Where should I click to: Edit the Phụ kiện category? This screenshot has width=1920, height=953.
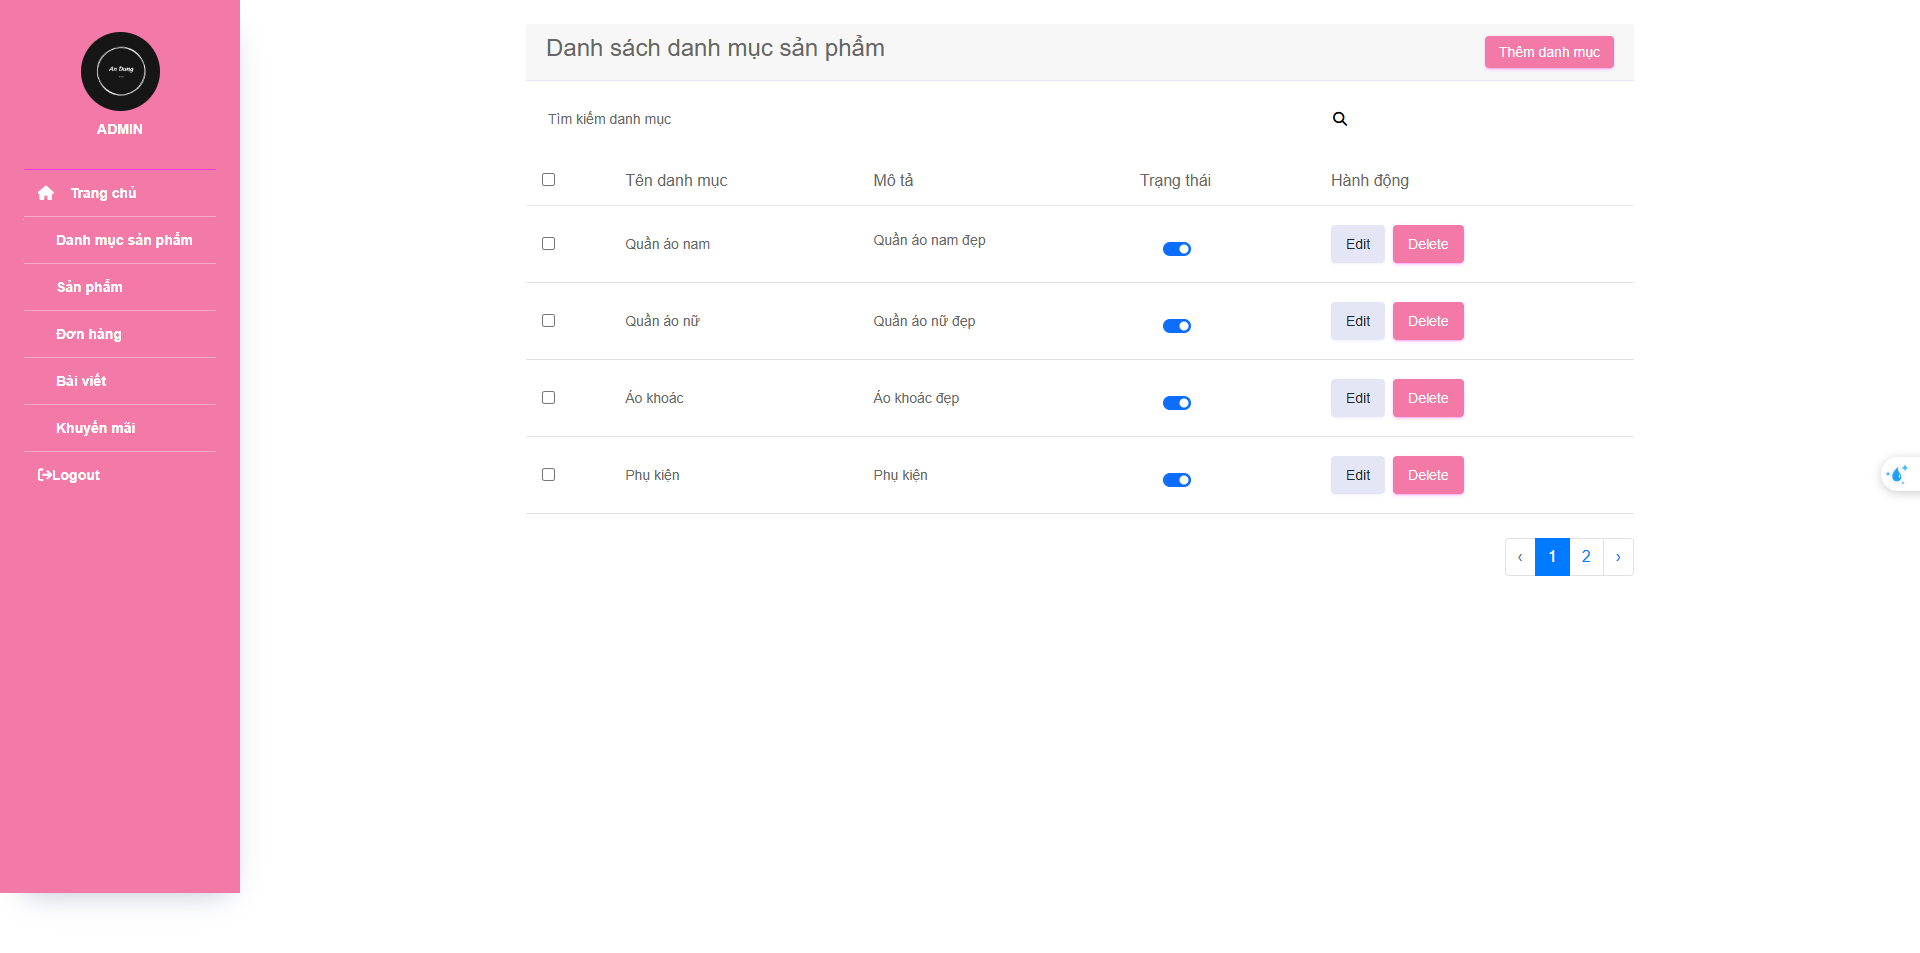coord(1358,475)
